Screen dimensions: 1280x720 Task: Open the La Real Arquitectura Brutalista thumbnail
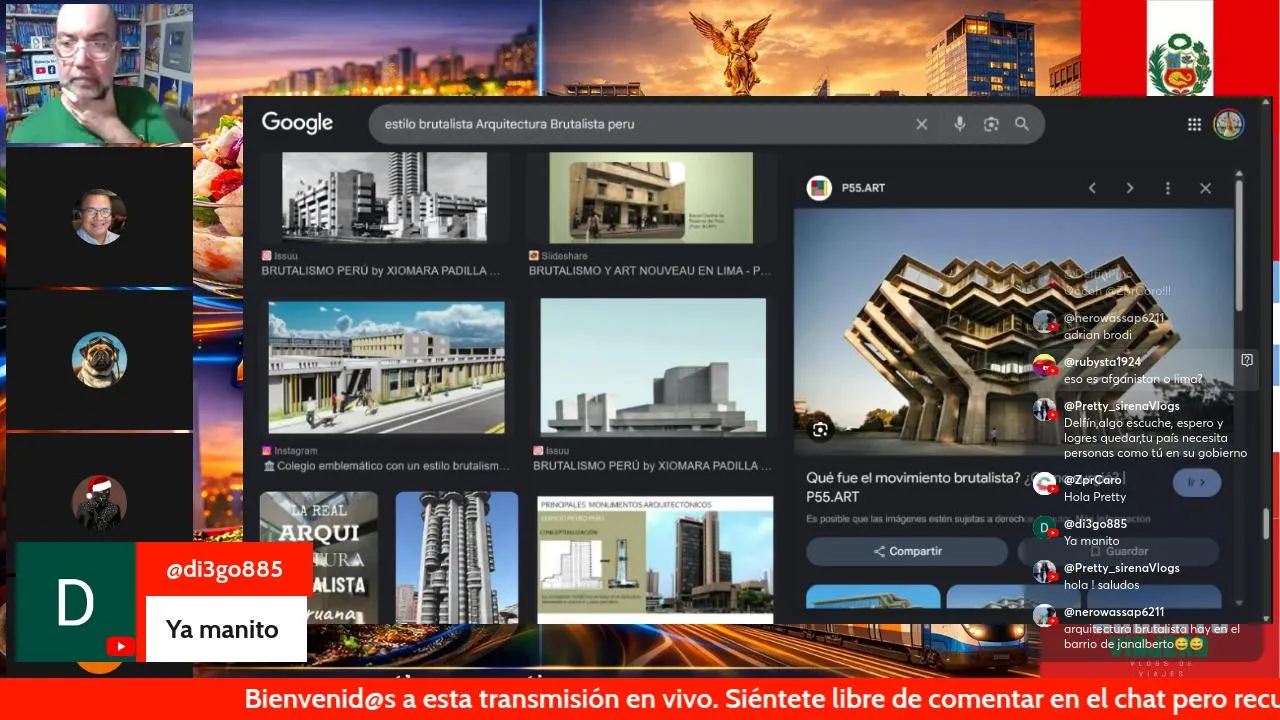coord(319,557)
